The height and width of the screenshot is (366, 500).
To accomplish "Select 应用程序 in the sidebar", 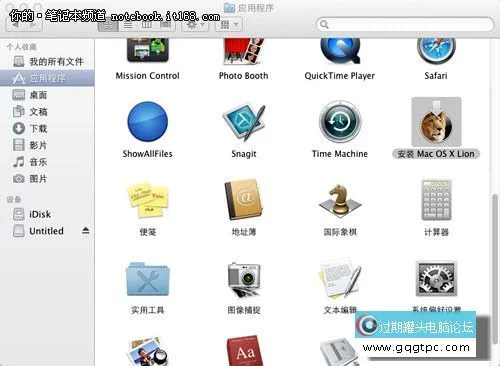I will tap(47, 78).
